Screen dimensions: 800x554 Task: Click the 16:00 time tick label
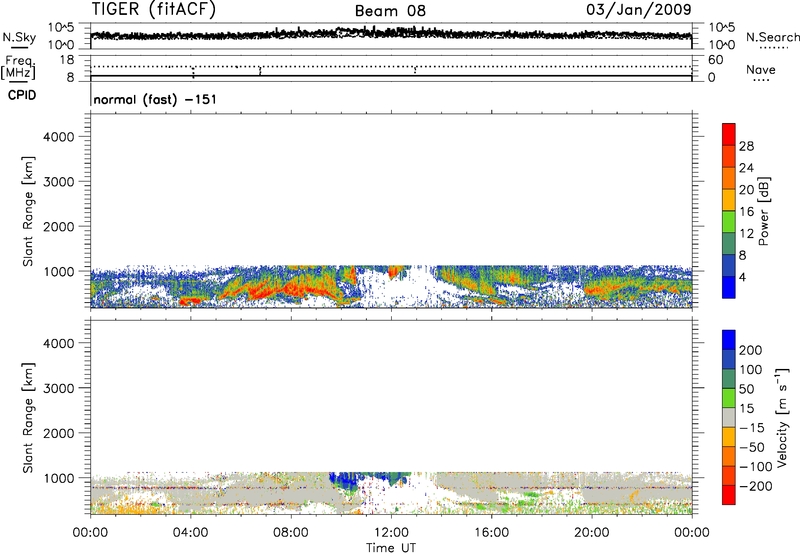click(491, 533)
